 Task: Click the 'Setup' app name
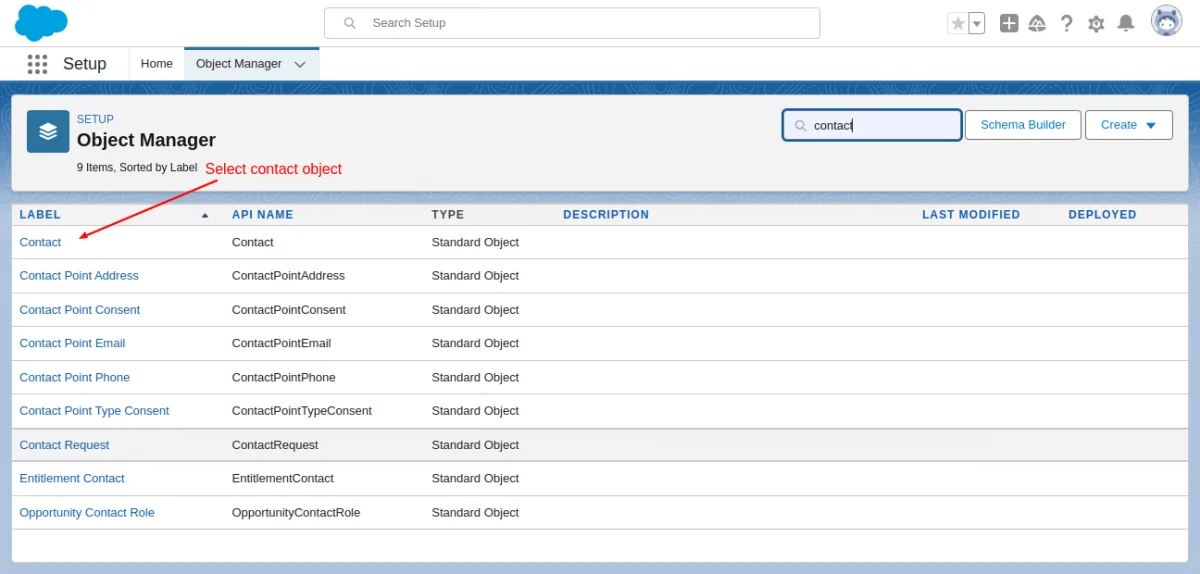pyautogui.click(x=84, y=64)
